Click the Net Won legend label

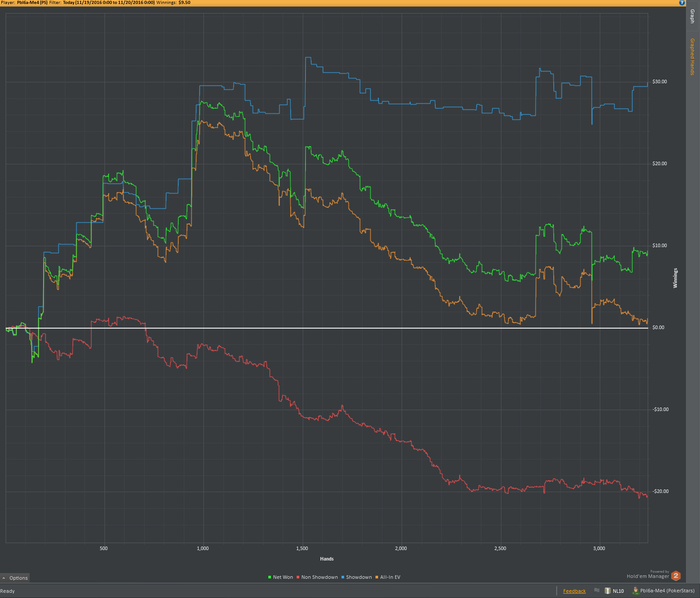point(283,577)
